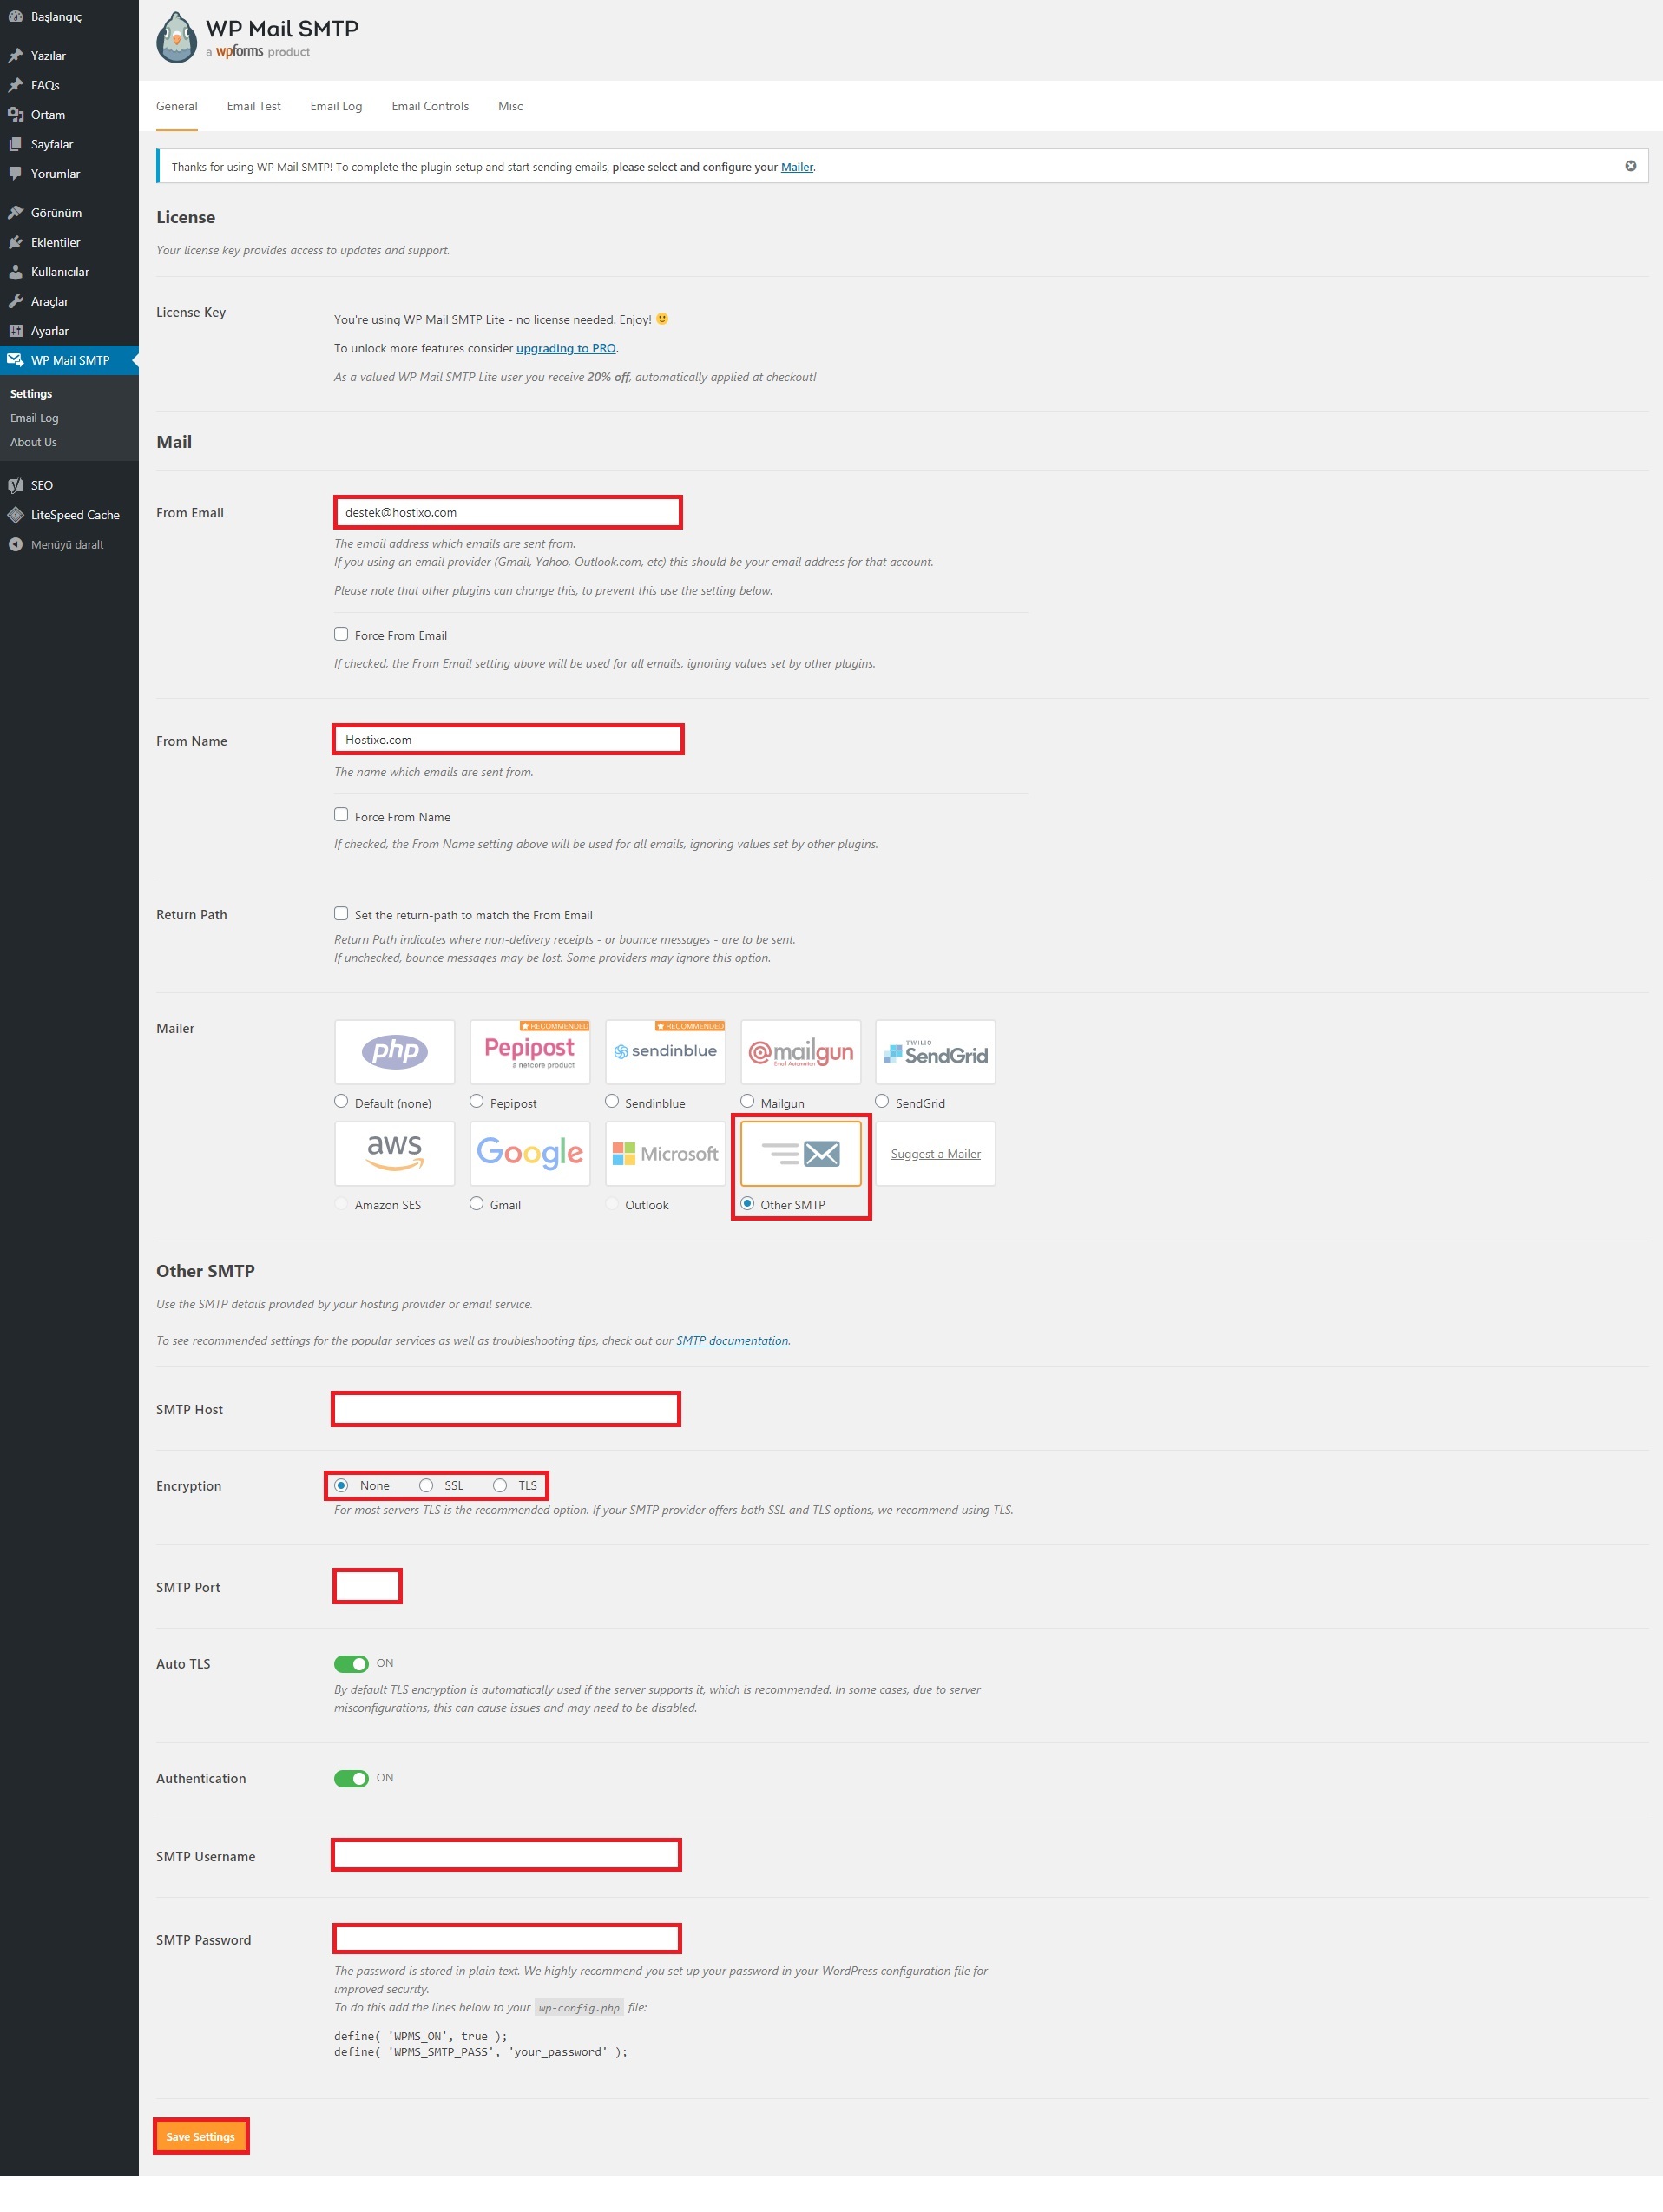The height and width of the screenshot is (2212, 1663).
Task: Select the PHP default mailer logo
Action: click(x=394, y=1051)
